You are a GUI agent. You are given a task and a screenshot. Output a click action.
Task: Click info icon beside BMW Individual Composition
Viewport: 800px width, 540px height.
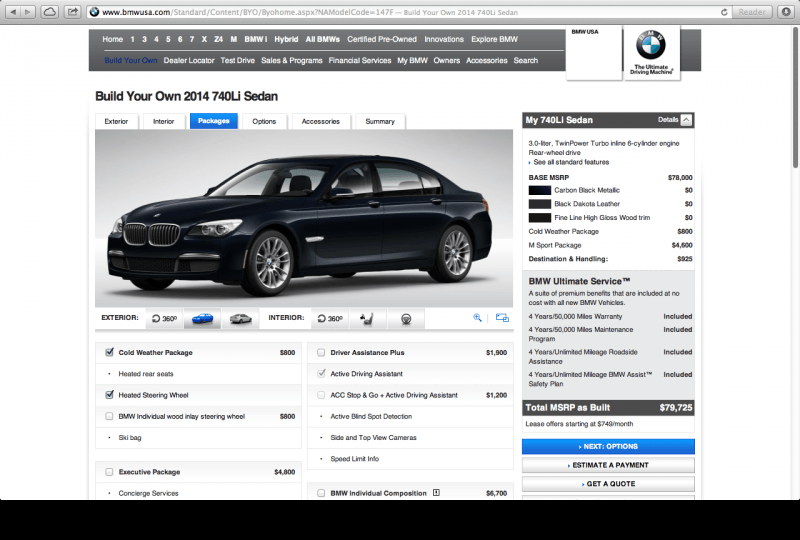[x=436, y=493]
